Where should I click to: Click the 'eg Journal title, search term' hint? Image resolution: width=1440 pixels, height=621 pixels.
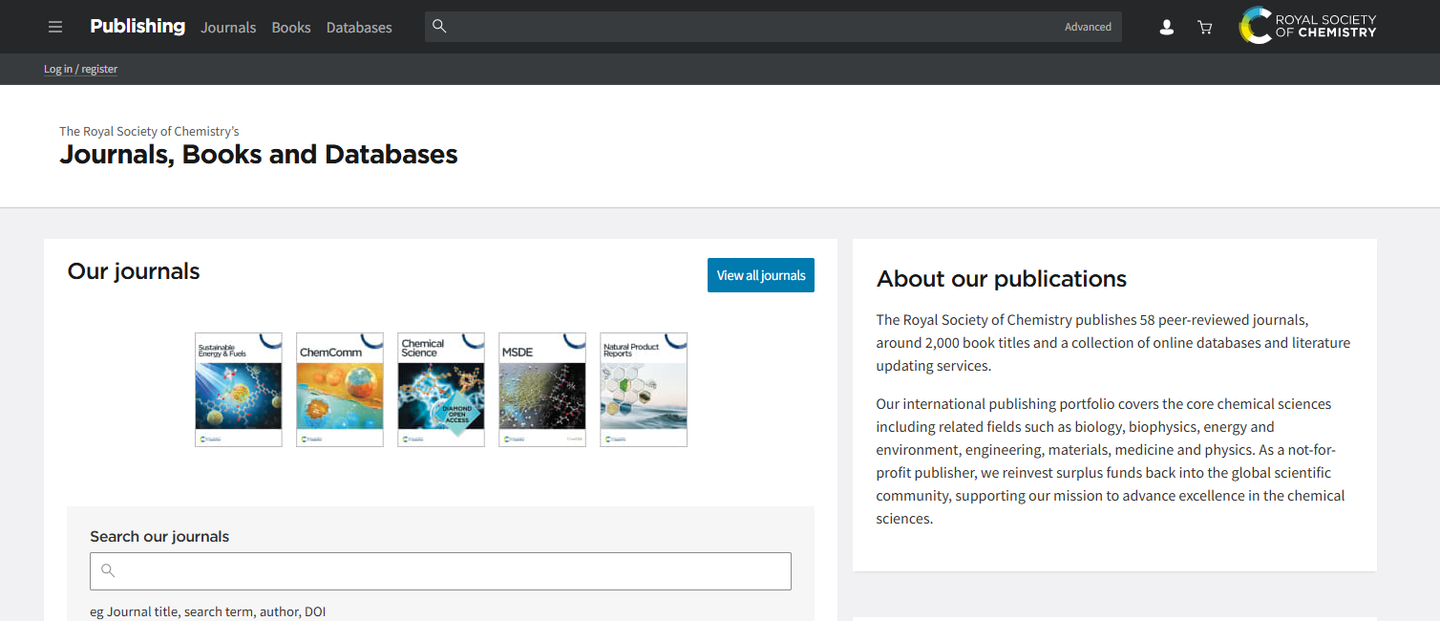coord(208,611)
